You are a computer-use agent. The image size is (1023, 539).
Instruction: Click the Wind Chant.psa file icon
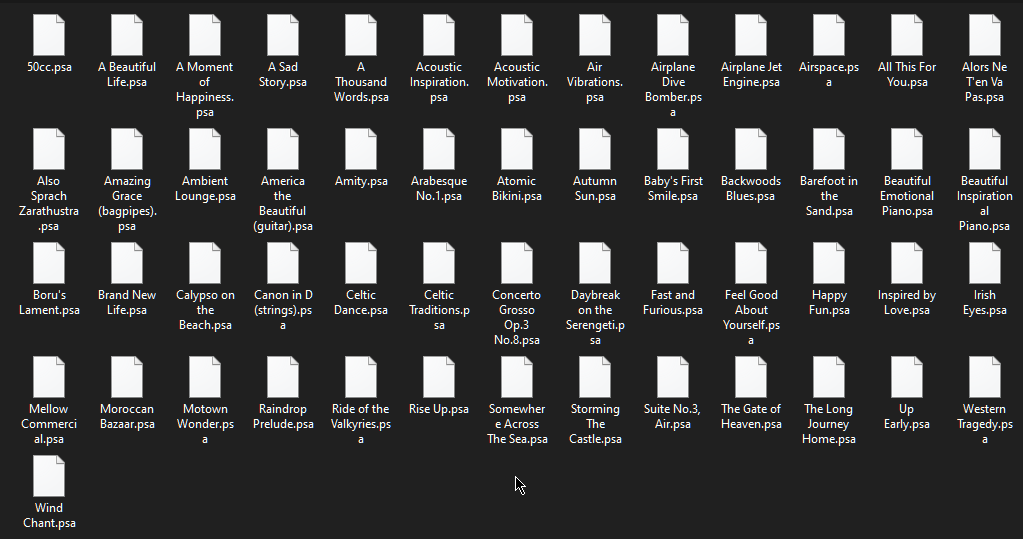pos(49,477)
